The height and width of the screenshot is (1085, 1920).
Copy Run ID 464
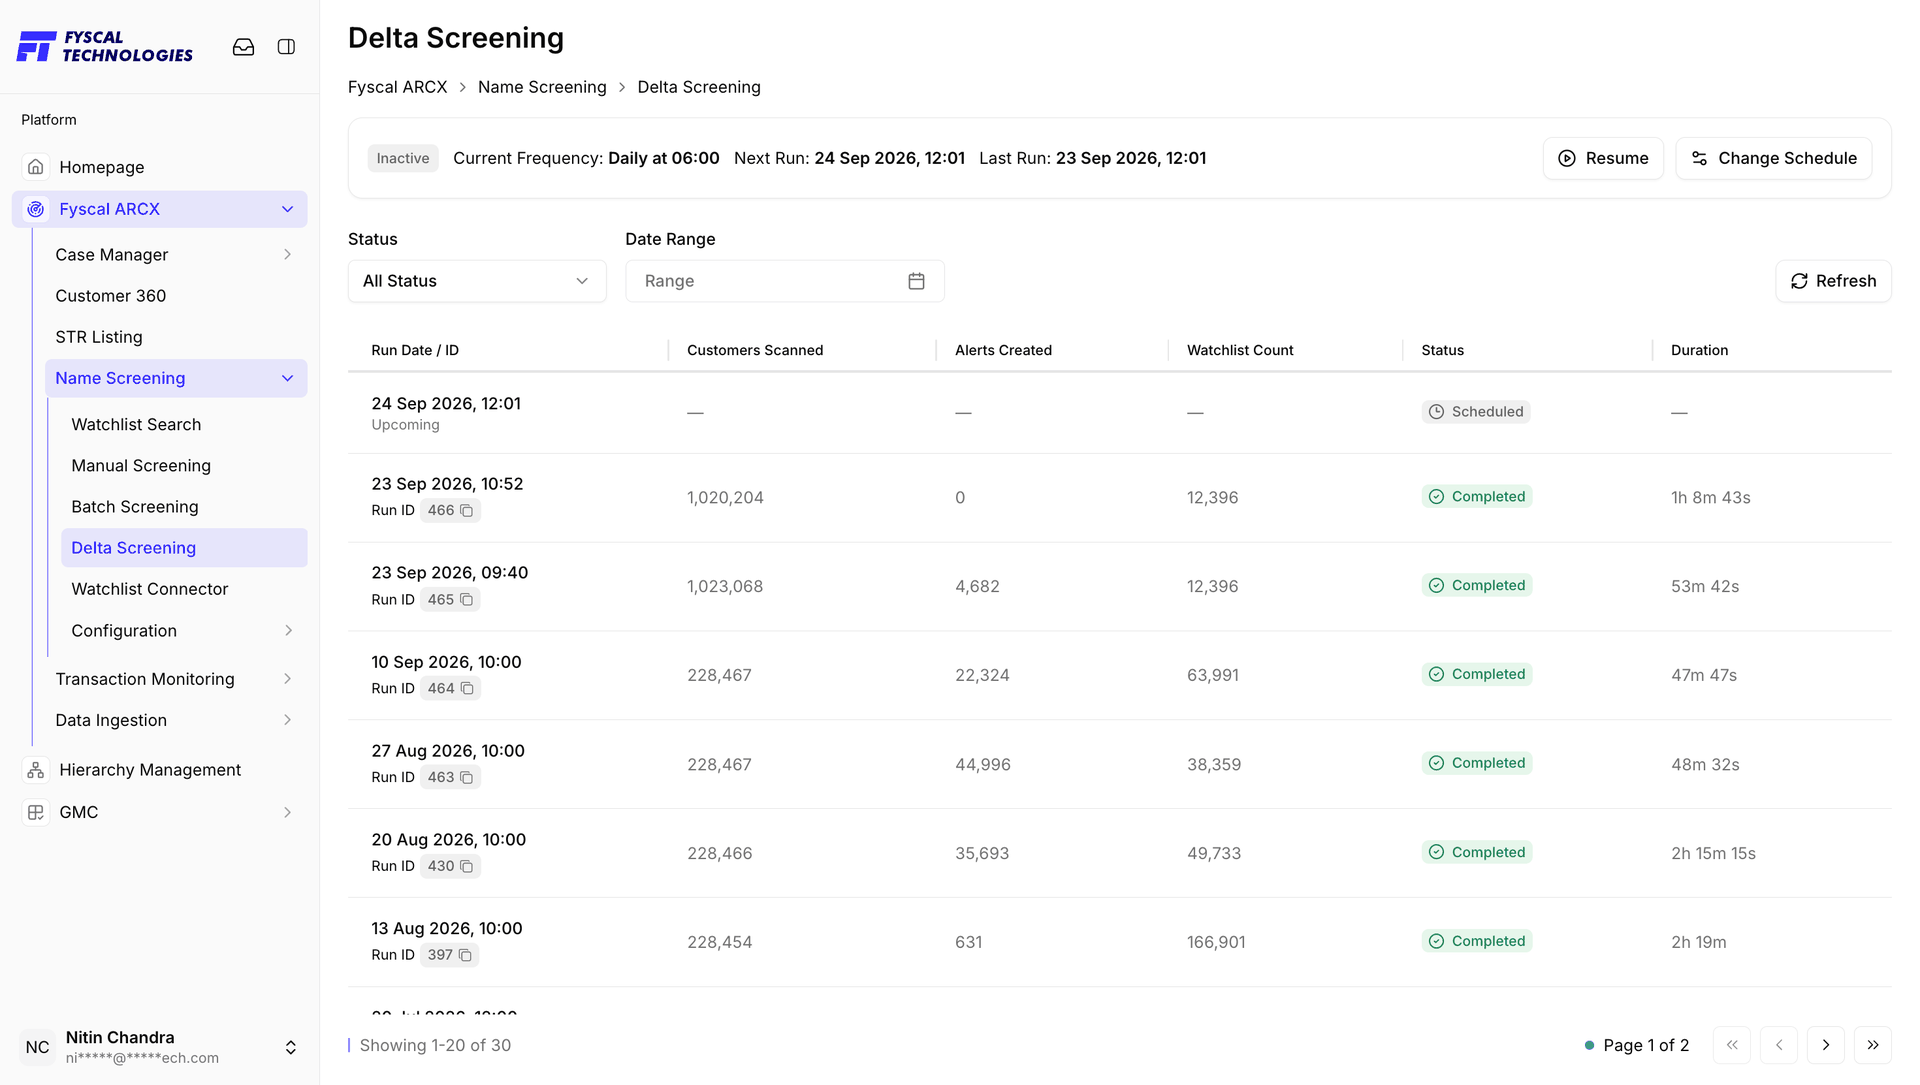pos(466,689)
